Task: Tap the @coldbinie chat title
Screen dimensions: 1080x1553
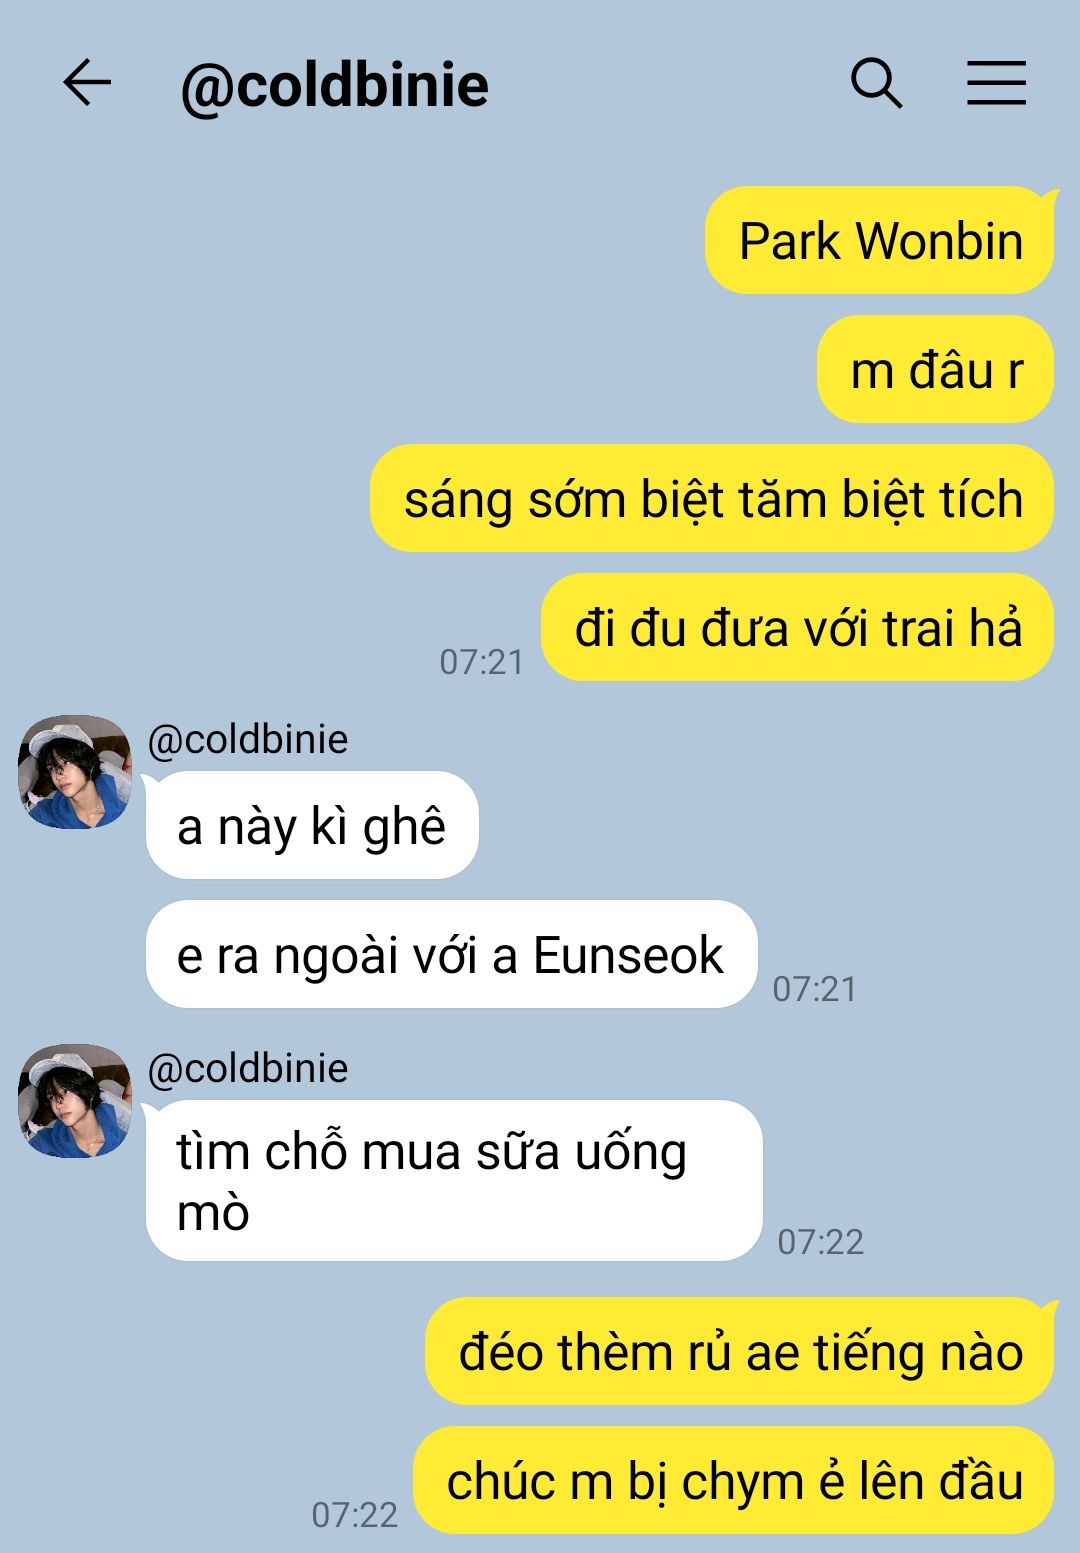Action: pos(334,85)
